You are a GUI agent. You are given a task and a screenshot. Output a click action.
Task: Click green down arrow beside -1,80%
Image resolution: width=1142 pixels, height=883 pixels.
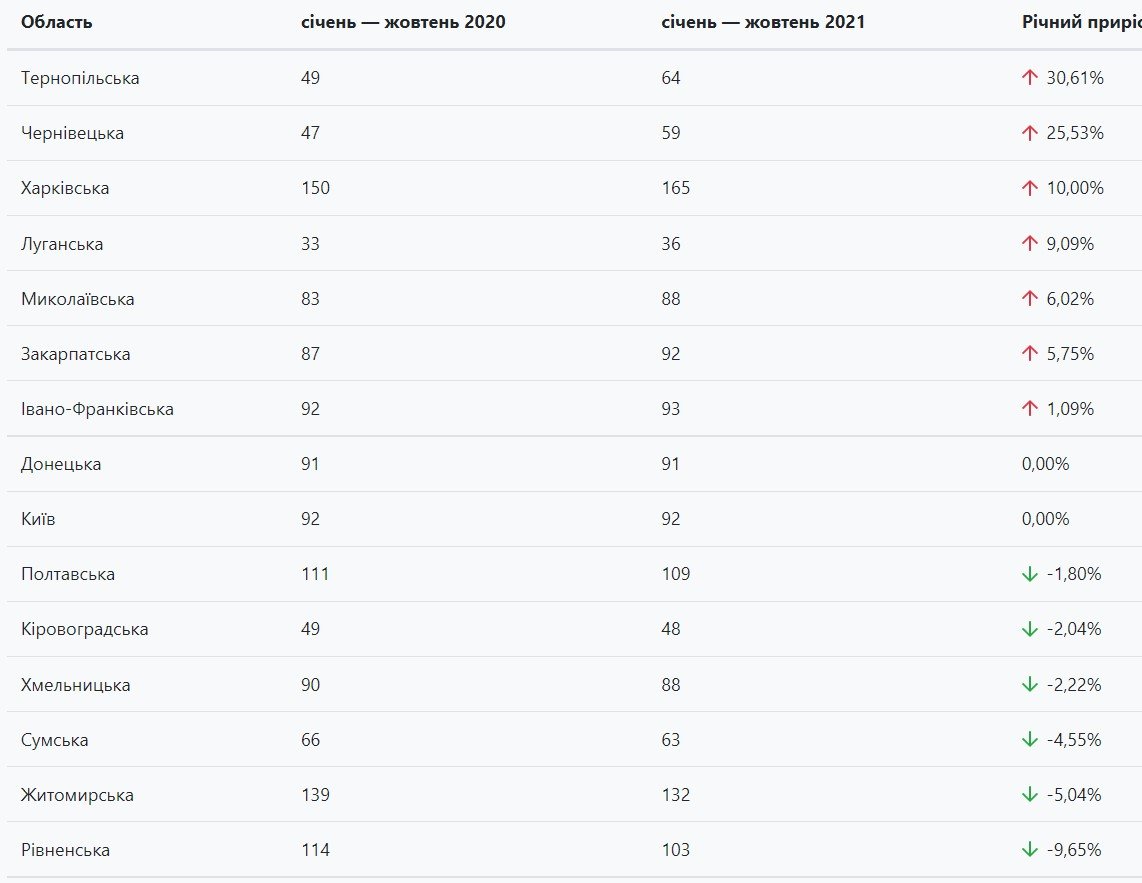1030,574
